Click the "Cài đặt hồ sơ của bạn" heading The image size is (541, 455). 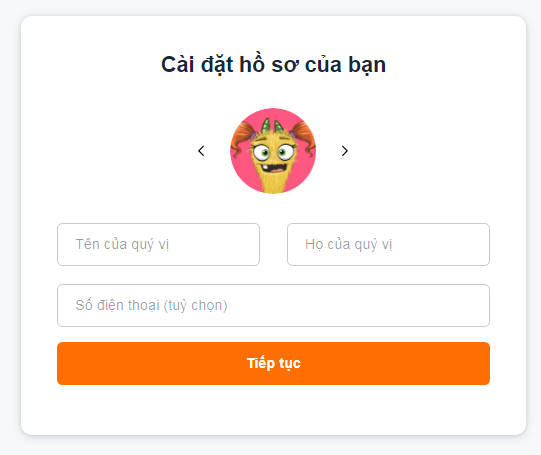273,65
